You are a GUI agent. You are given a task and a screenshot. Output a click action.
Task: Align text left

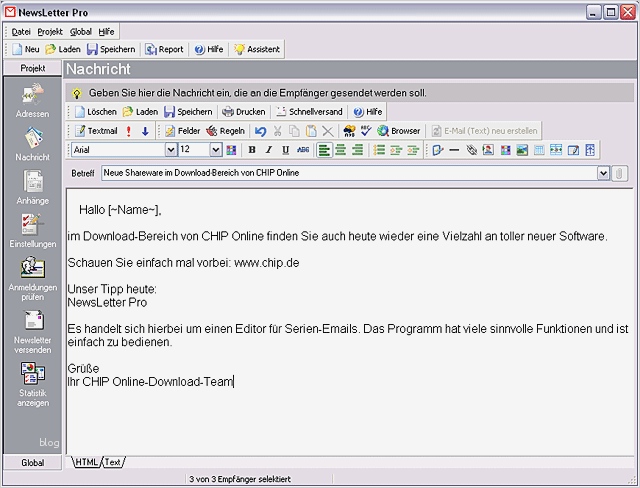click(x=324, y=150)
